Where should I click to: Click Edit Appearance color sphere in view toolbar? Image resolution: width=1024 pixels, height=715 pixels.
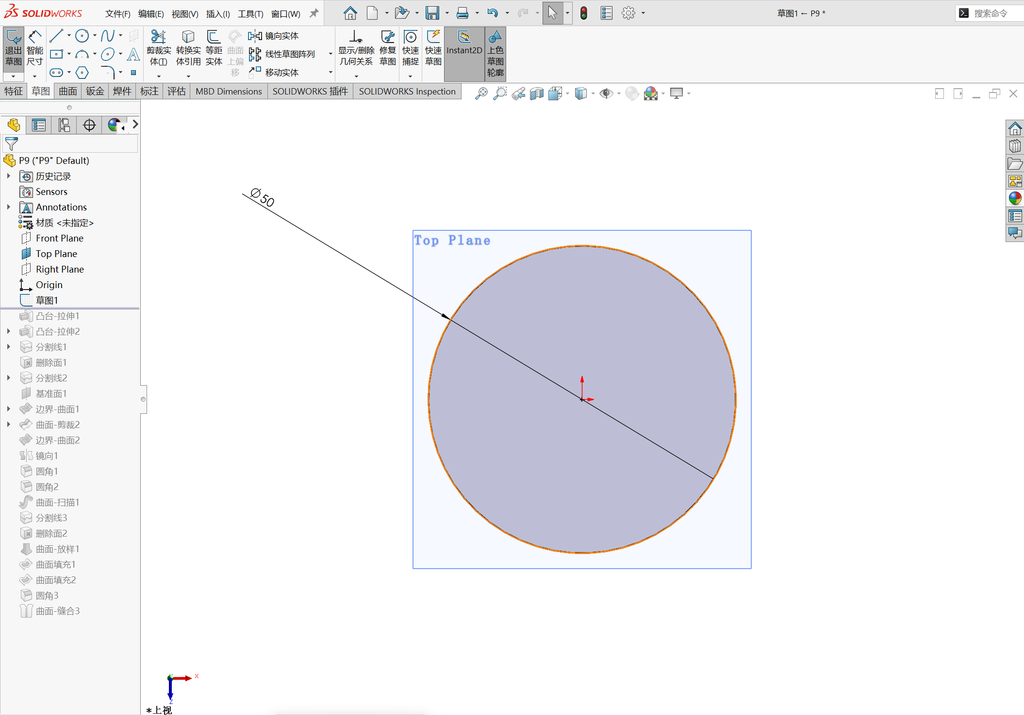click(x=650, y=93)
